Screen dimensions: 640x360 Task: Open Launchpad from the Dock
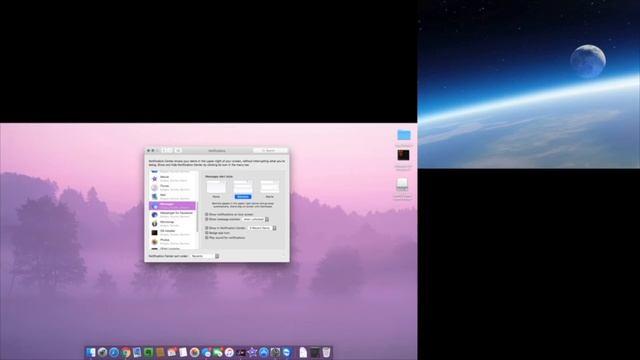[x=102, y=352]
